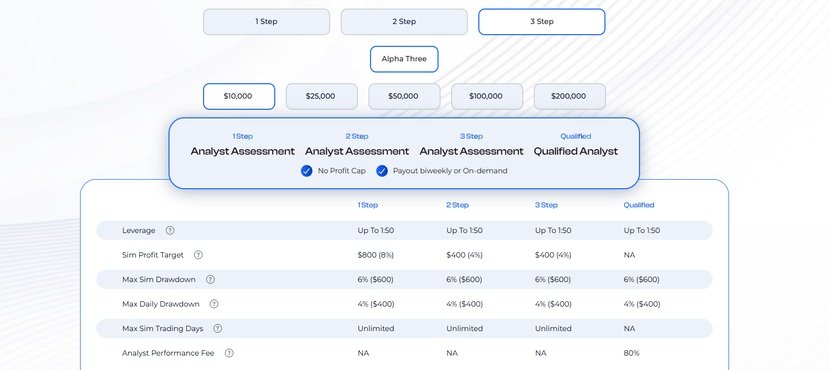The image size is (830, 370).
Task: Click the Max Sim Drawdown row label
Action: click(159, 279)
